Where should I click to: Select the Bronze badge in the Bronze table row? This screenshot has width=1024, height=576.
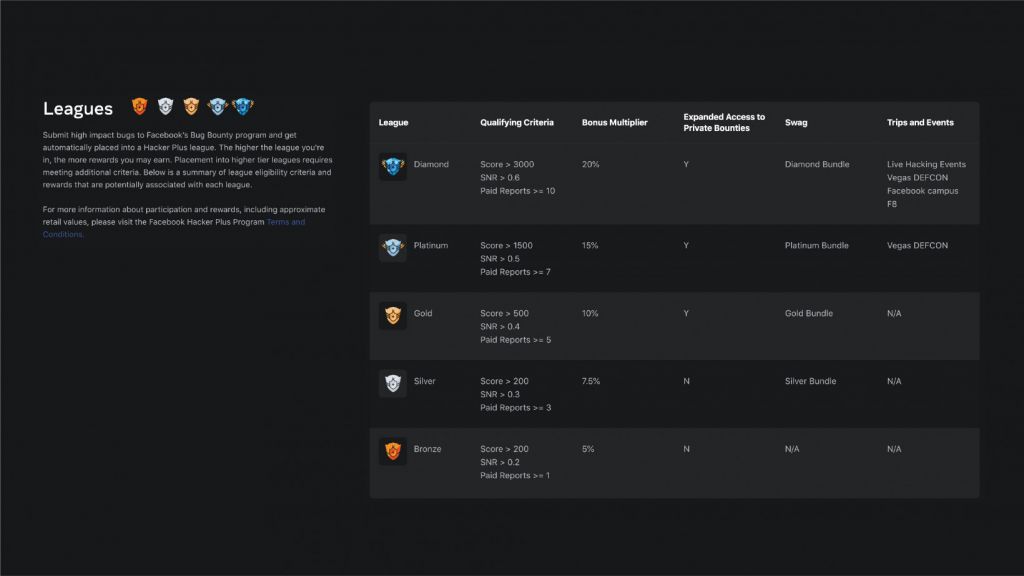pyautogui.click(x=393, y=451)
